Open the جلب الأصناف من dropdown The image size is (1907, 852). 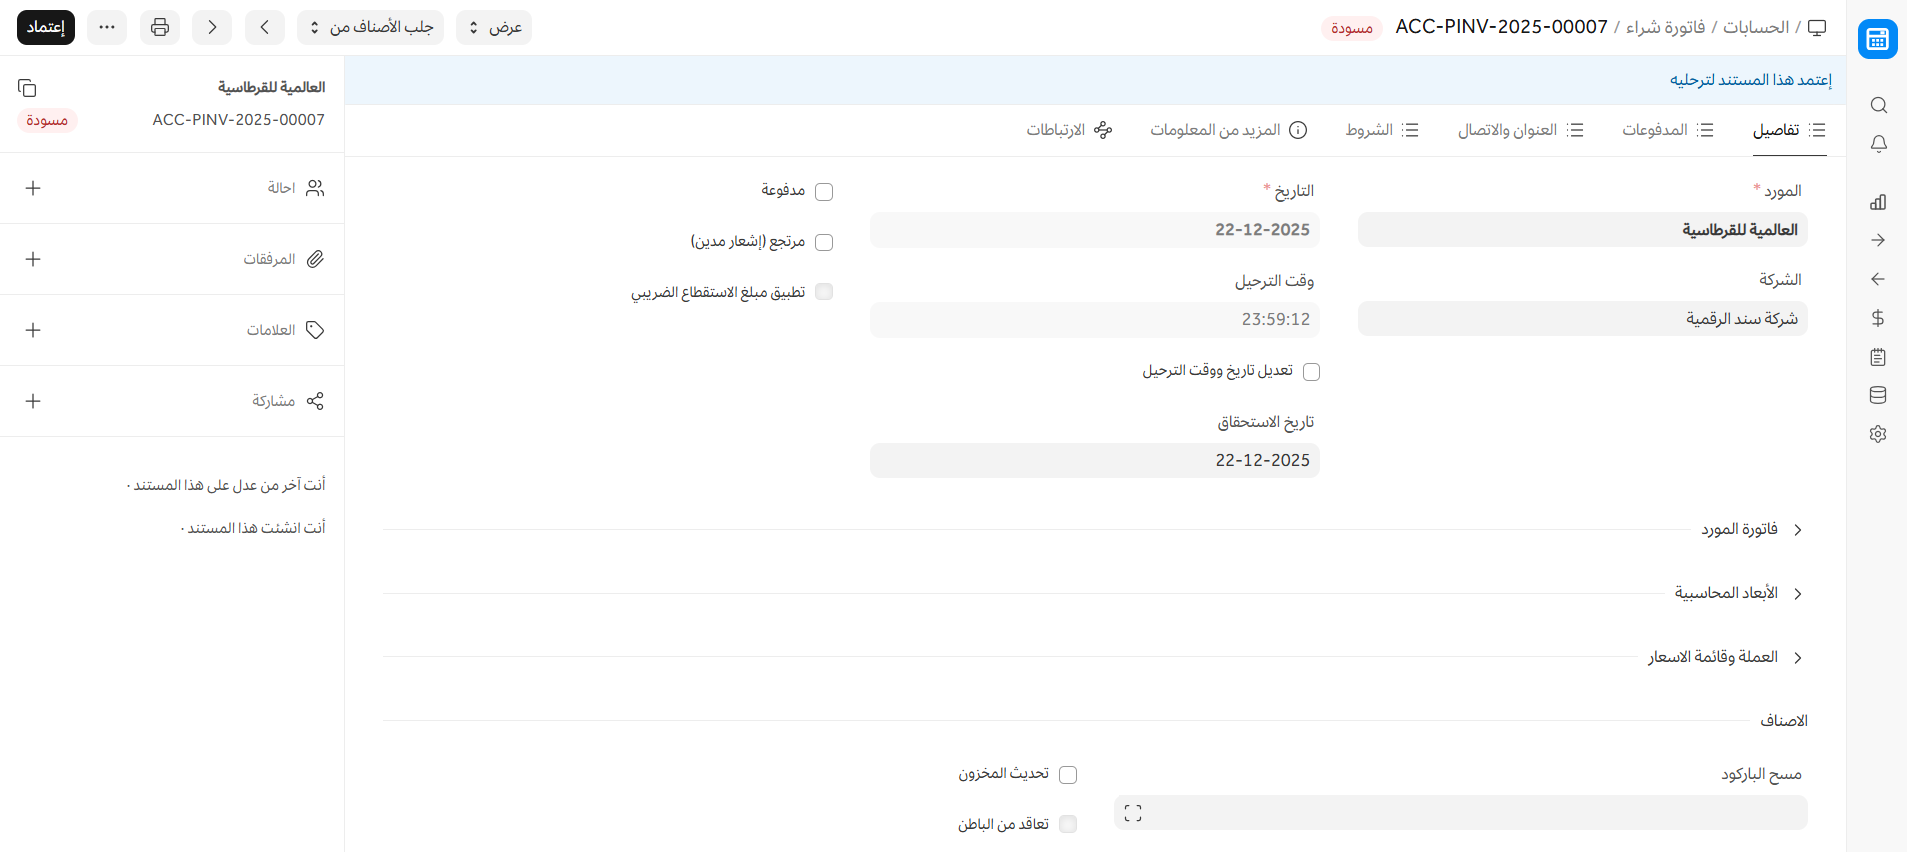click(x=370, y=27)
